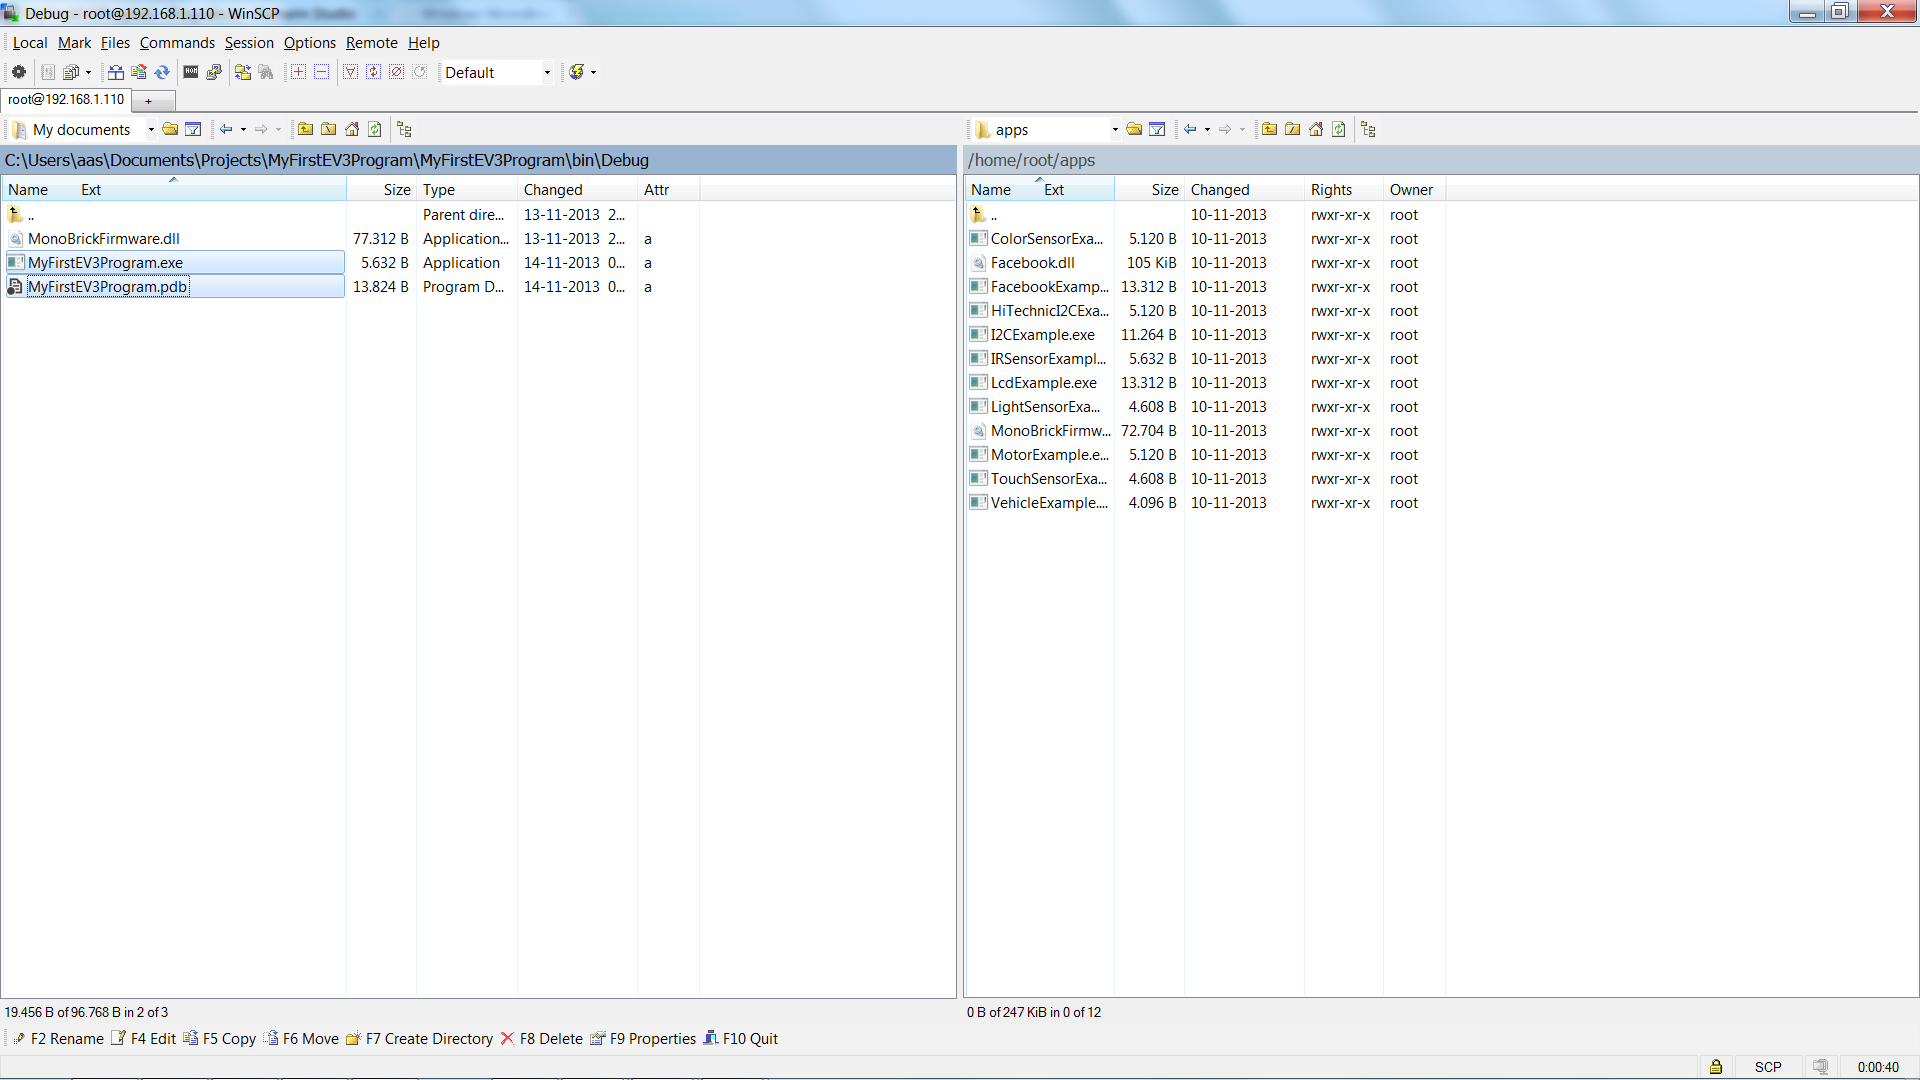Go back in local panel history

tap(227, 129)
